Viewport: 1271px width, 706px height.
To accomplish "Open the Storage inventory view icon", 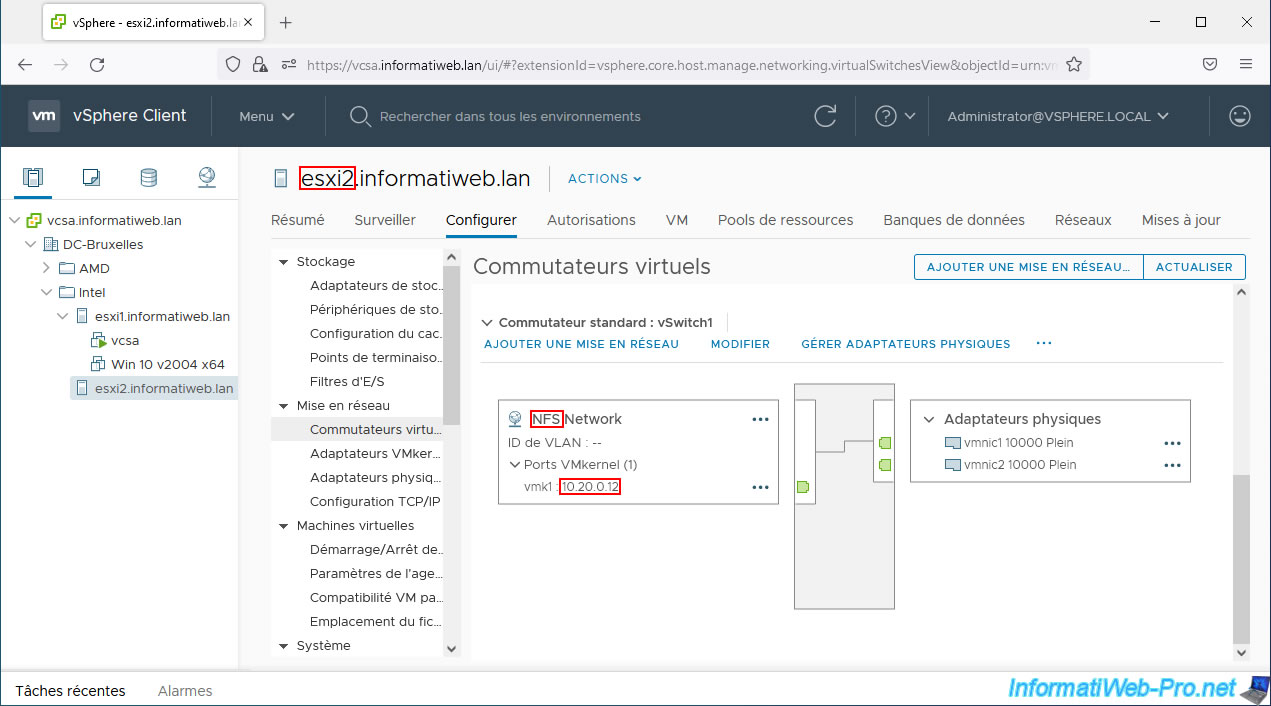I will (x=148, y=178).
